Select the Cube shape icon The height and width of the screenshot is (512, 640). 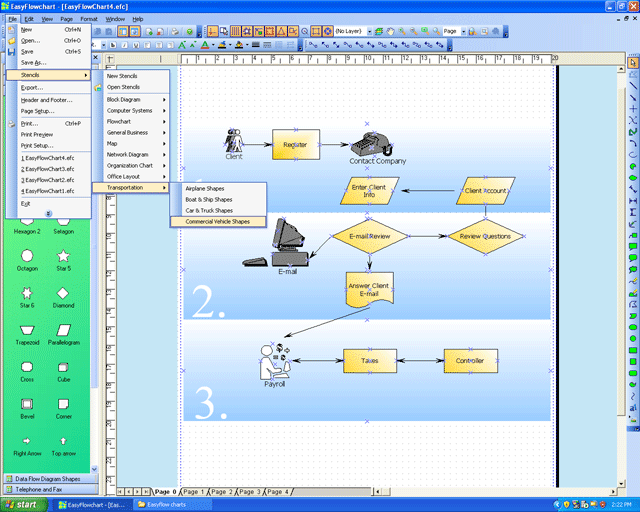[63, 367]
